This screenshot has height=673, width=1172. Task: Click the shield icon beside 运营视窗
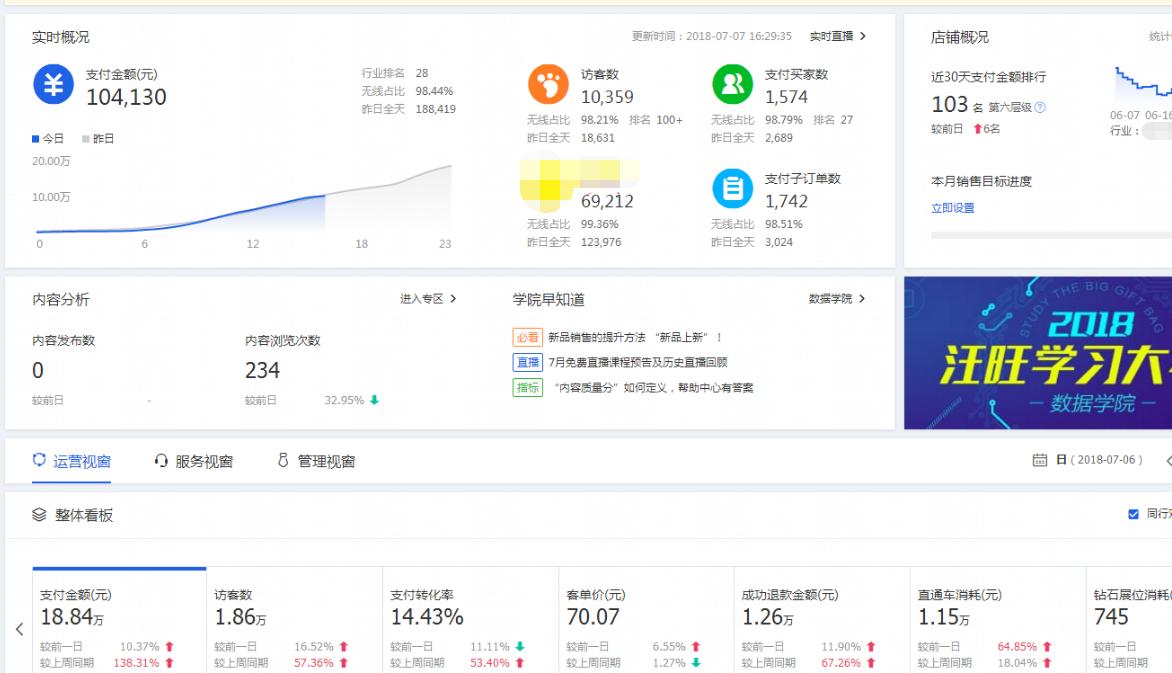[x=39, y=461]
